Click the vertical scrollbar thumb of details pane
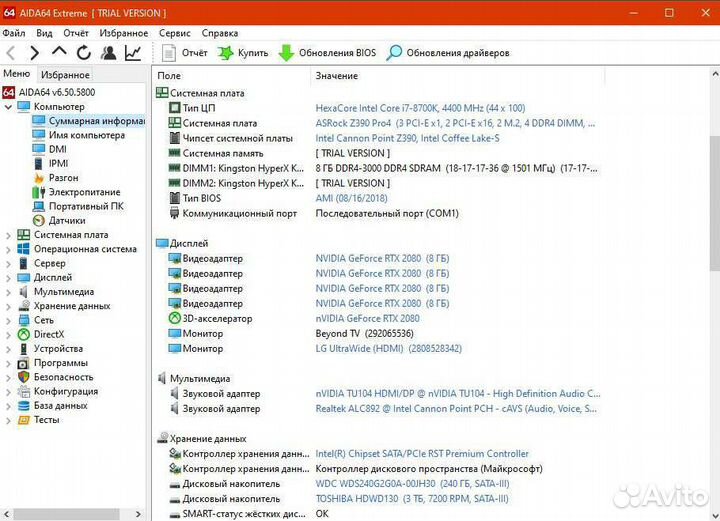 [x=714, y=203]
